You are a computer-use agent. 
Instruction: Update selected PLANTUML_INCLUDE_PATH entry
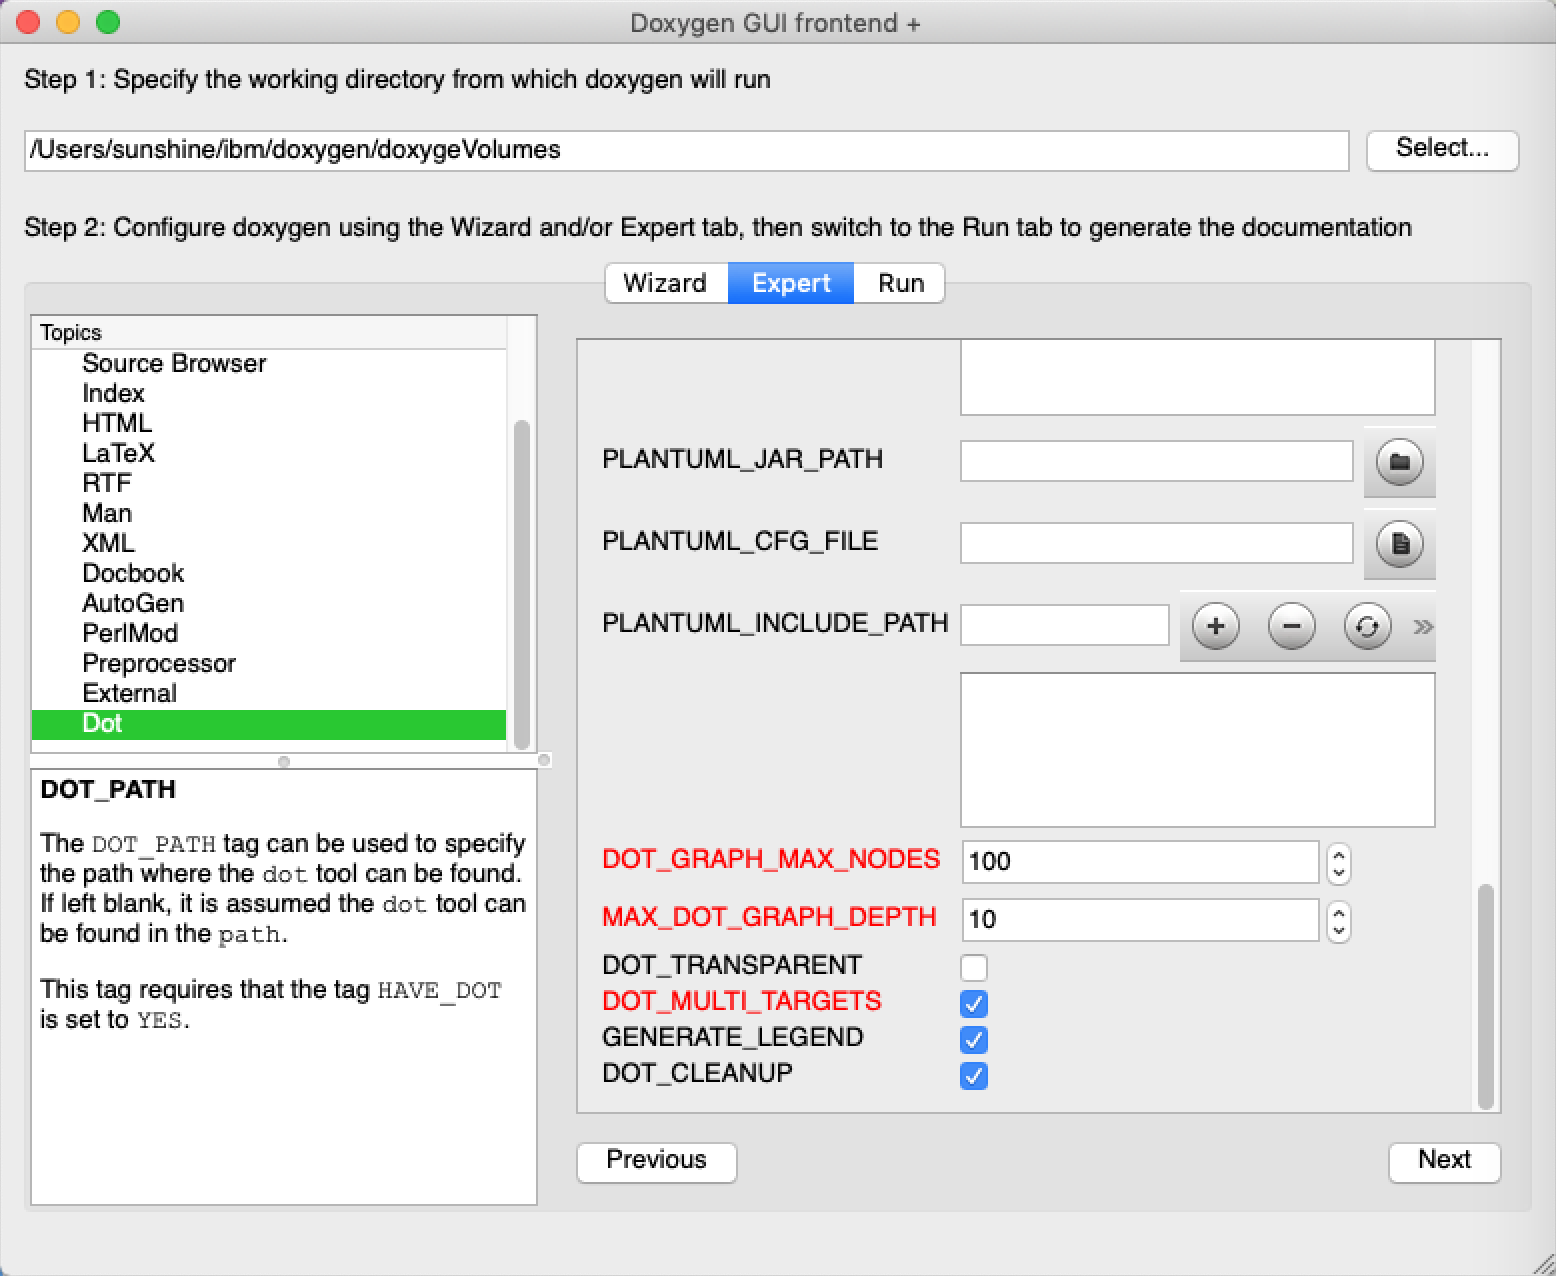click(1367, 626)
